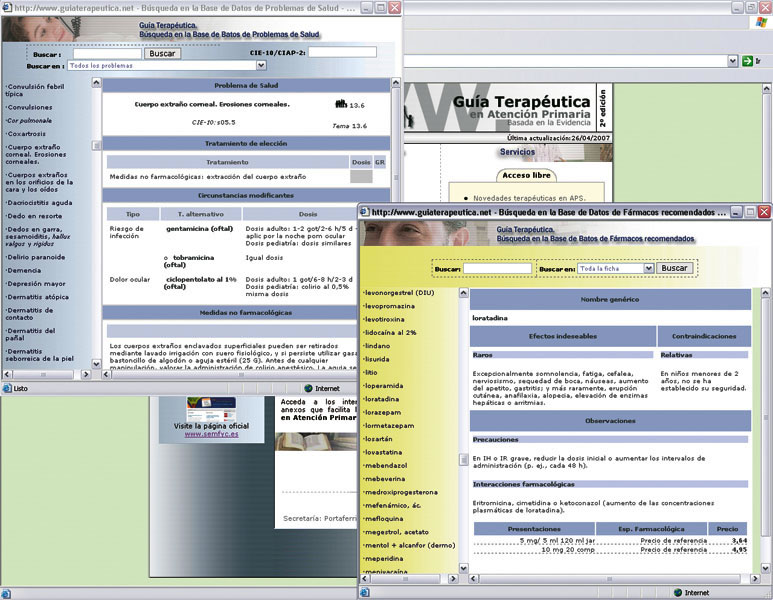Viewport: 773px width, 600px height.
Task: Click the main browser page scrollbar up arrow
Action: [x=767, y=89]
